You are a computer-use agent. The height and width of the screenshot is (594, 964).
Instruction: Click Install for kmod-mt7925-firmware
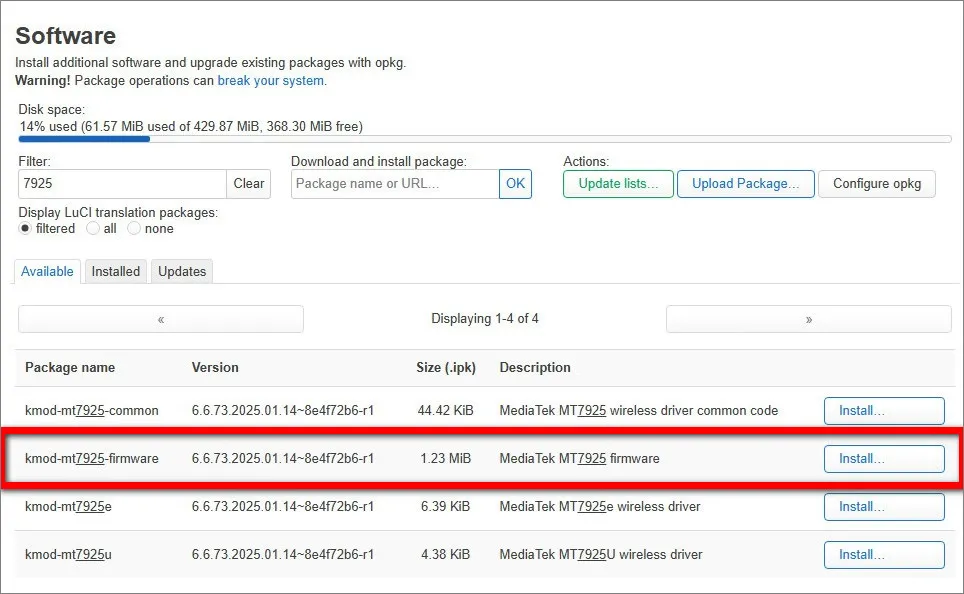pos(884,459)
